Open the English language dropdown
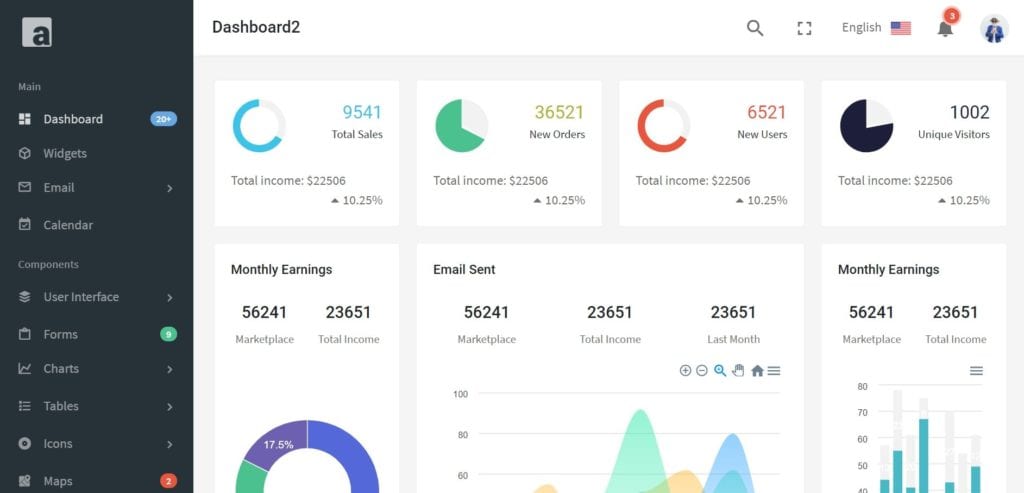Viewport: 1024px width, 493px height. click(x=876, y=27)
